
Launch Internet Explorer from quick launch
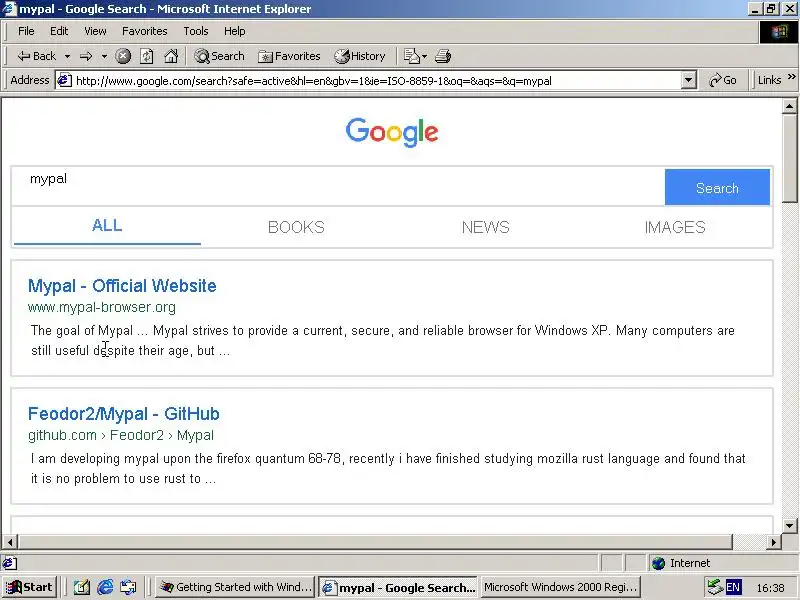105,588
